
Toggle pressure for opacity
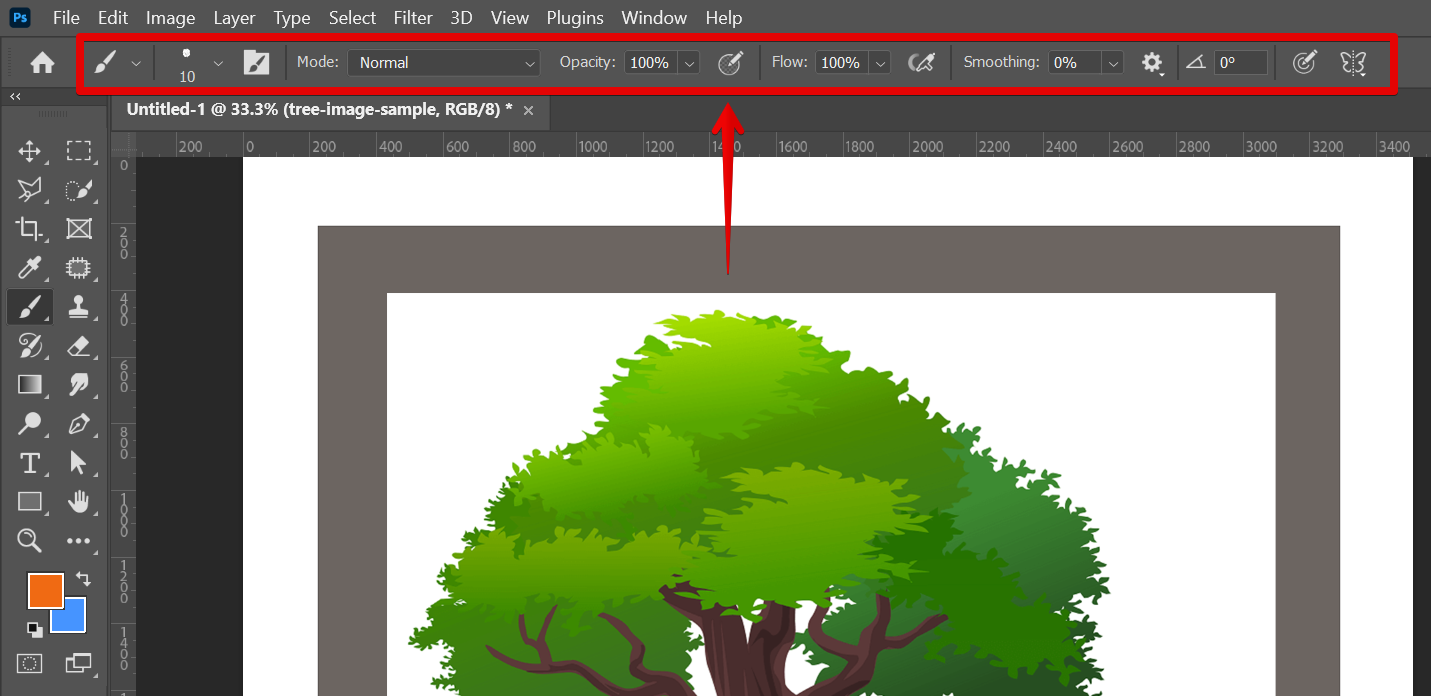(x=731, y=63)
